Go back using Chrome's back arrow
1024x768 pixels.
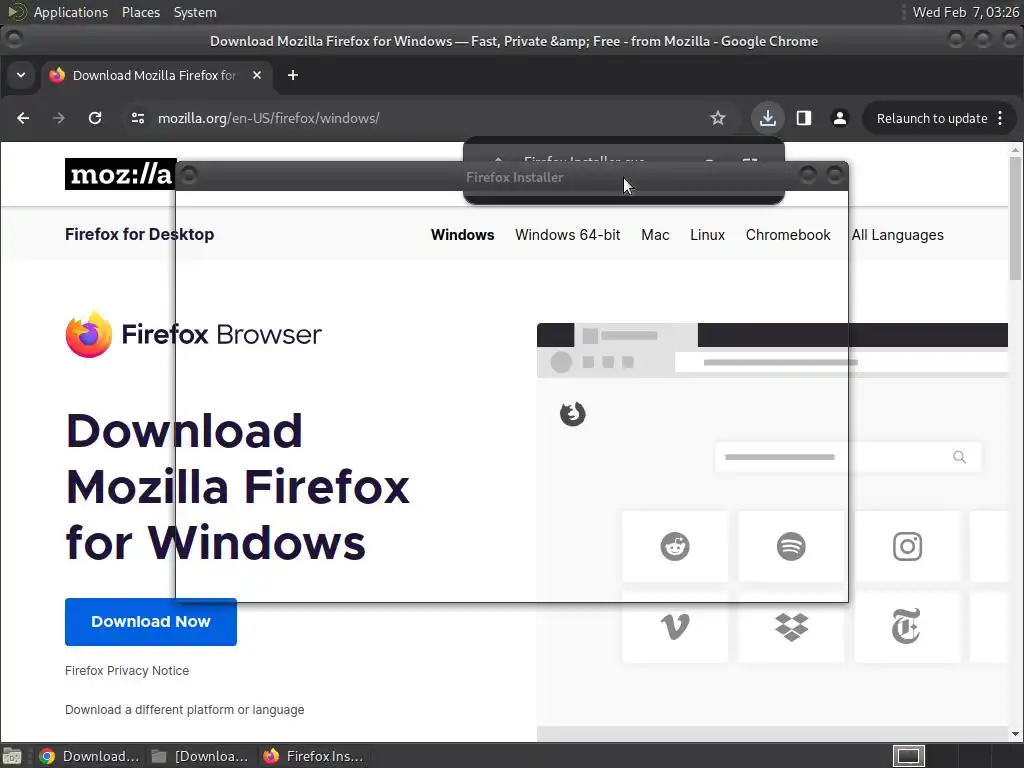tap(23, 118)
